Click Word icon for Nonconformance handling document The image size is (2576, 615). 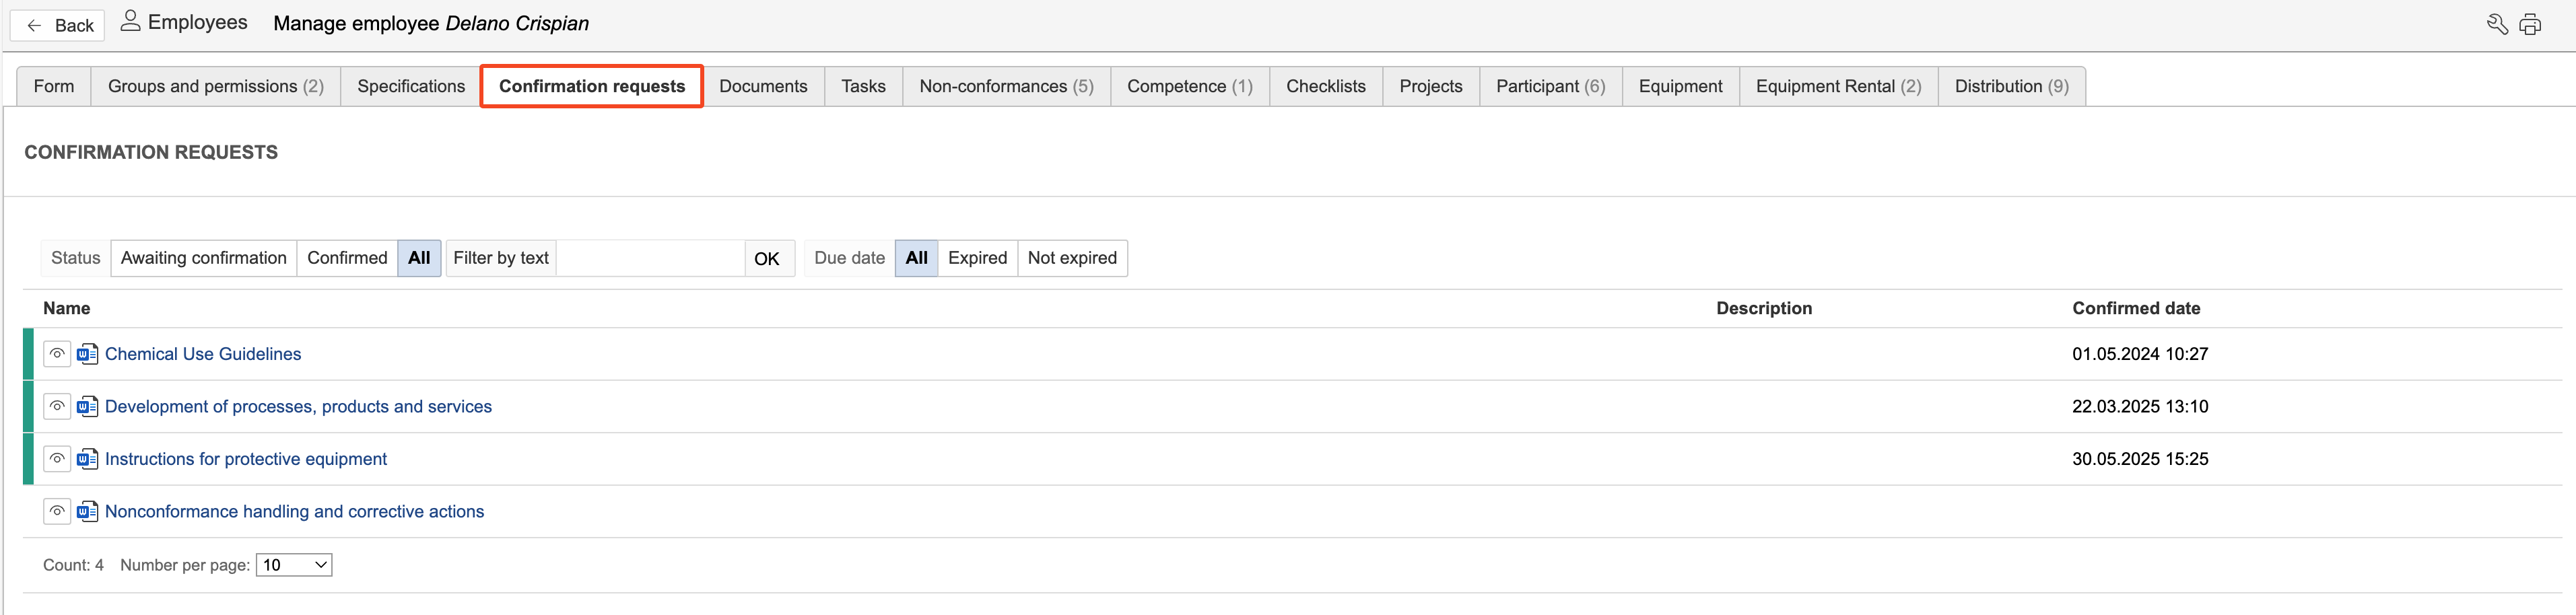pos(88,512)
